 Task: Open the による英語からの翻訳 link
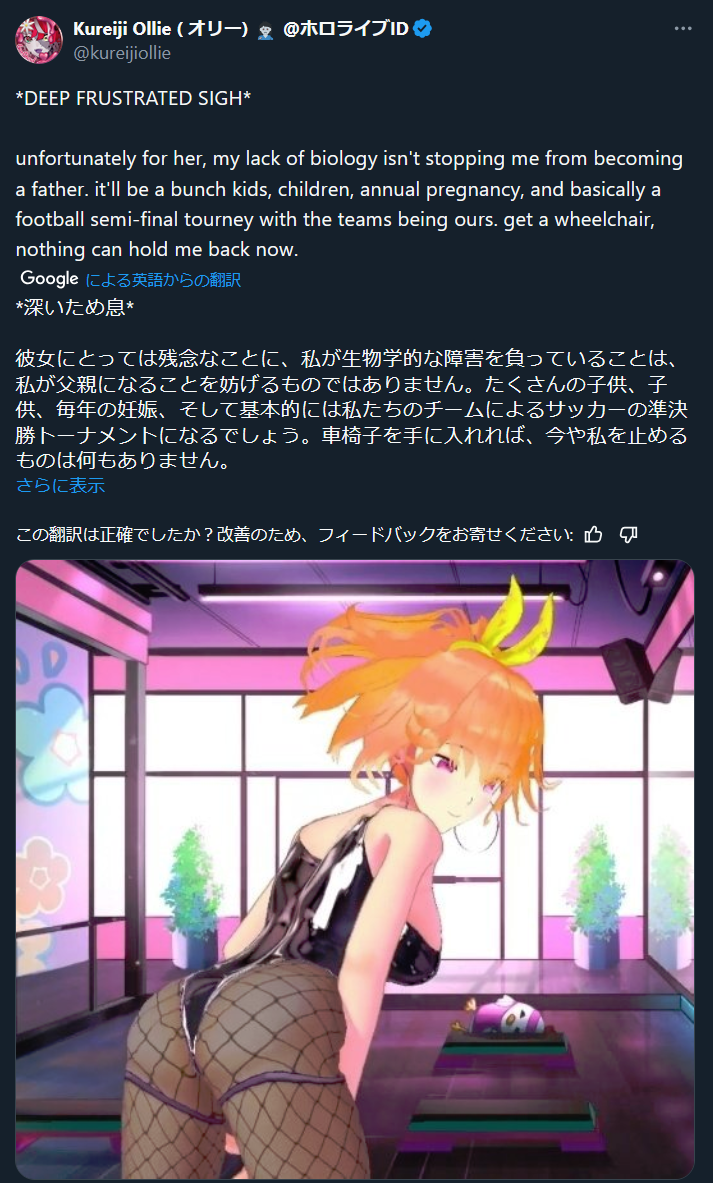(x=163, y=280)
